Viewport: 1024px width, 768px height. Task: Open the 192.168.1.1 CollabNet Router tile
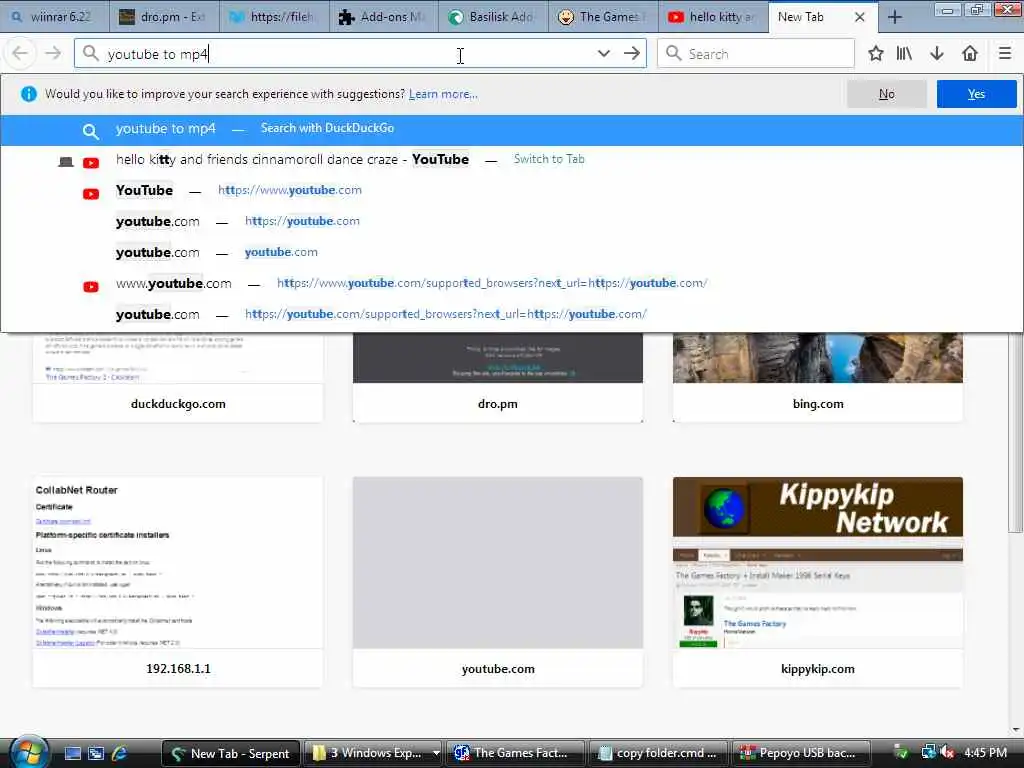178,582
